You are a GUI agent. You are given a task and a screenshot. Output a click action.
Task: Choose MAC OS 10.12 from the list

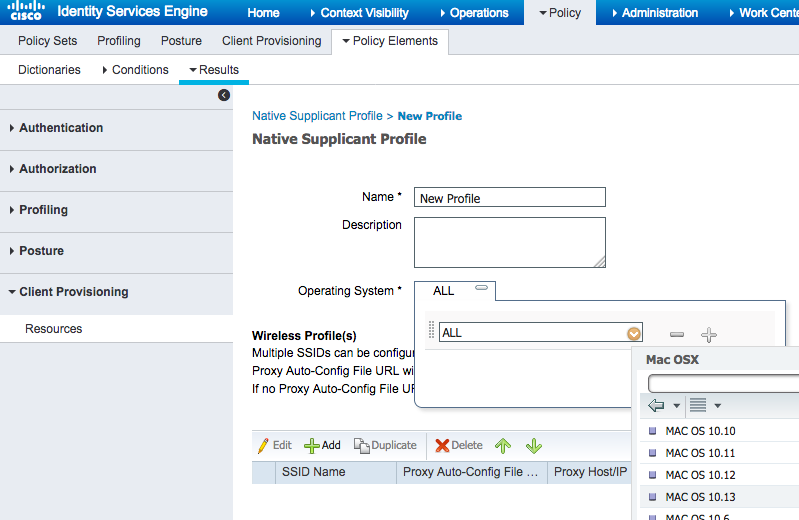pos(700,475)
